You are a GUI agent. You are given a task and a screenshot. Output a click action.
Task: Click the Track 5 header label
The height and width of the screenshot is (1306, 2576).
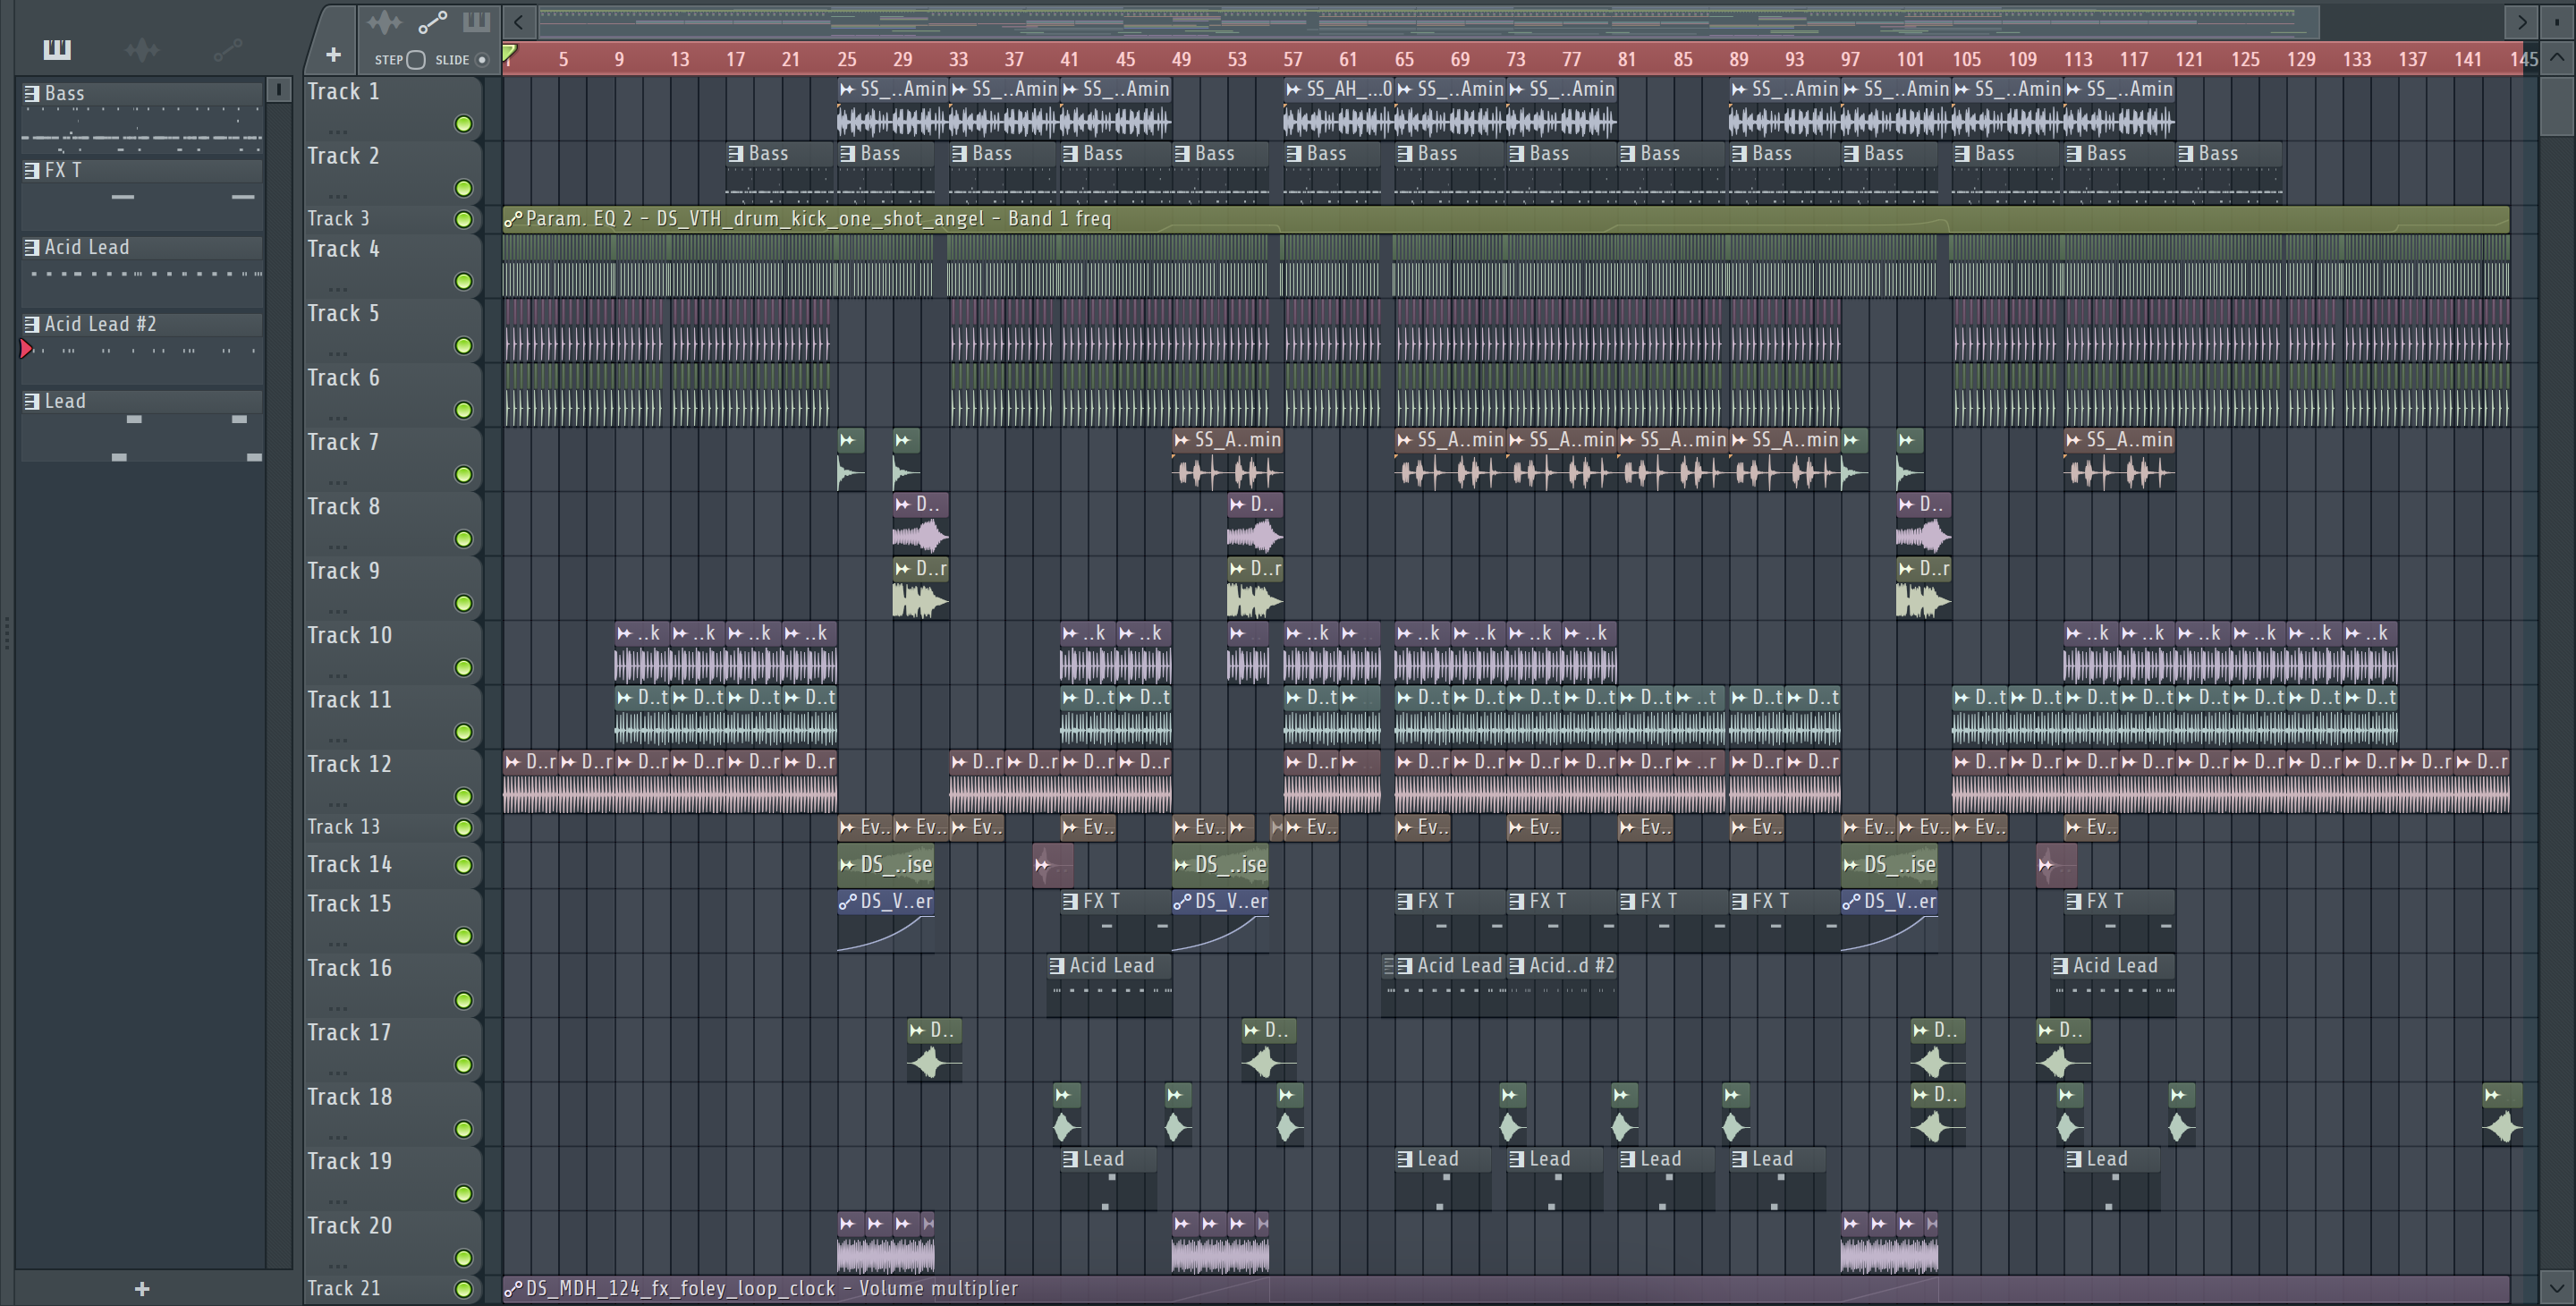coord(343,314)
